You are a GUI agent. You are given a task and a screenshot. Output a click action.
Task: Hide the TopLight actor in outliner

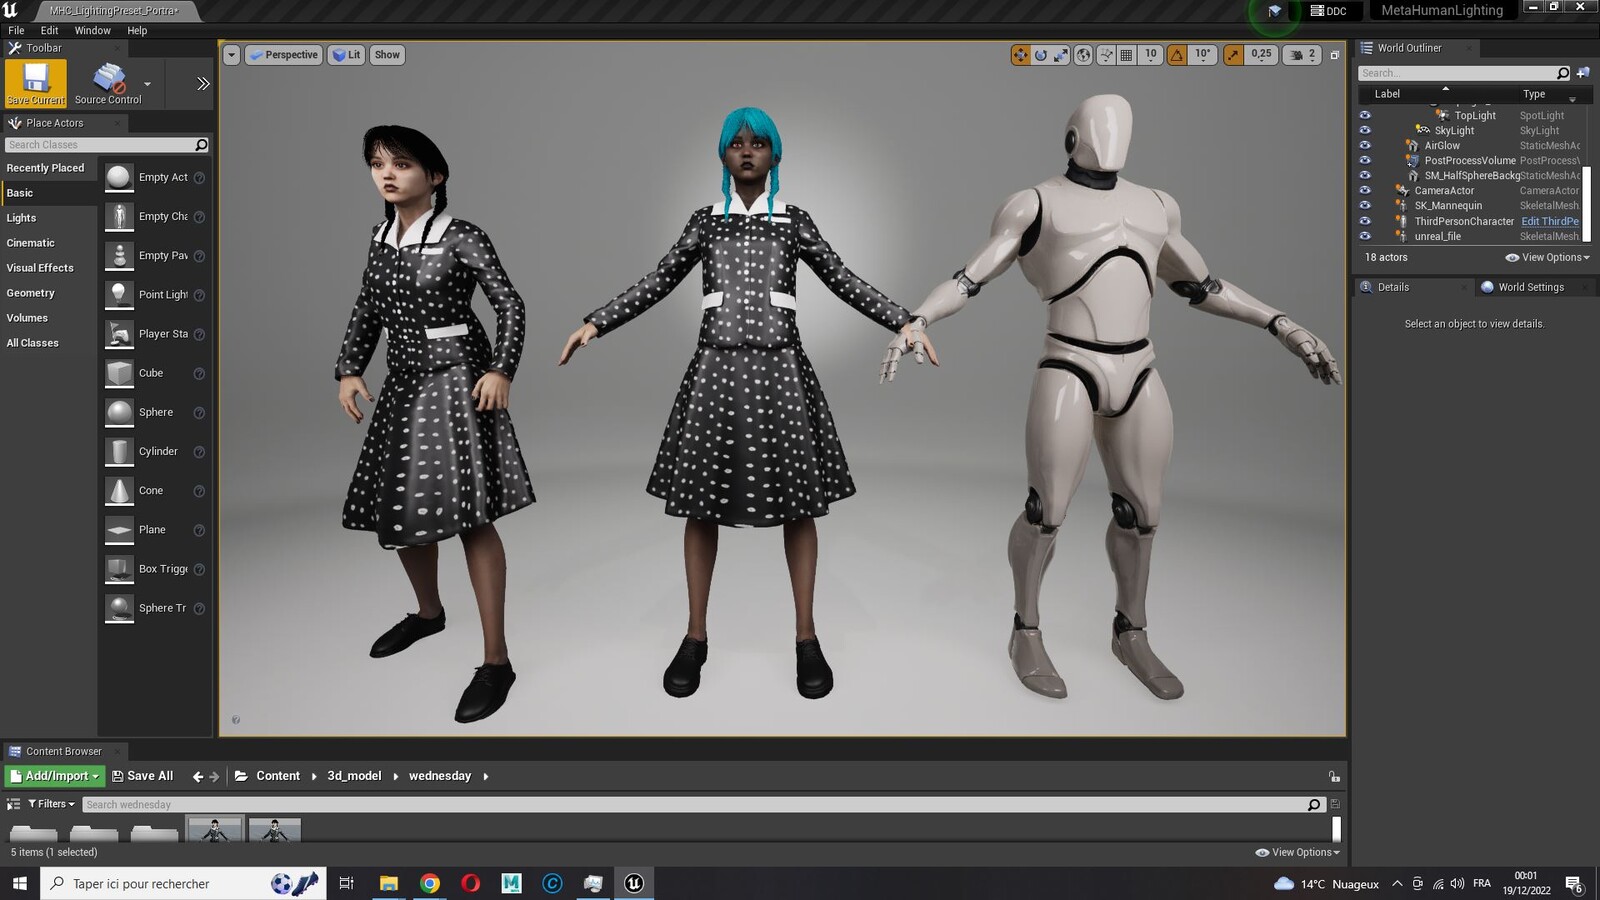[1365, 115]
